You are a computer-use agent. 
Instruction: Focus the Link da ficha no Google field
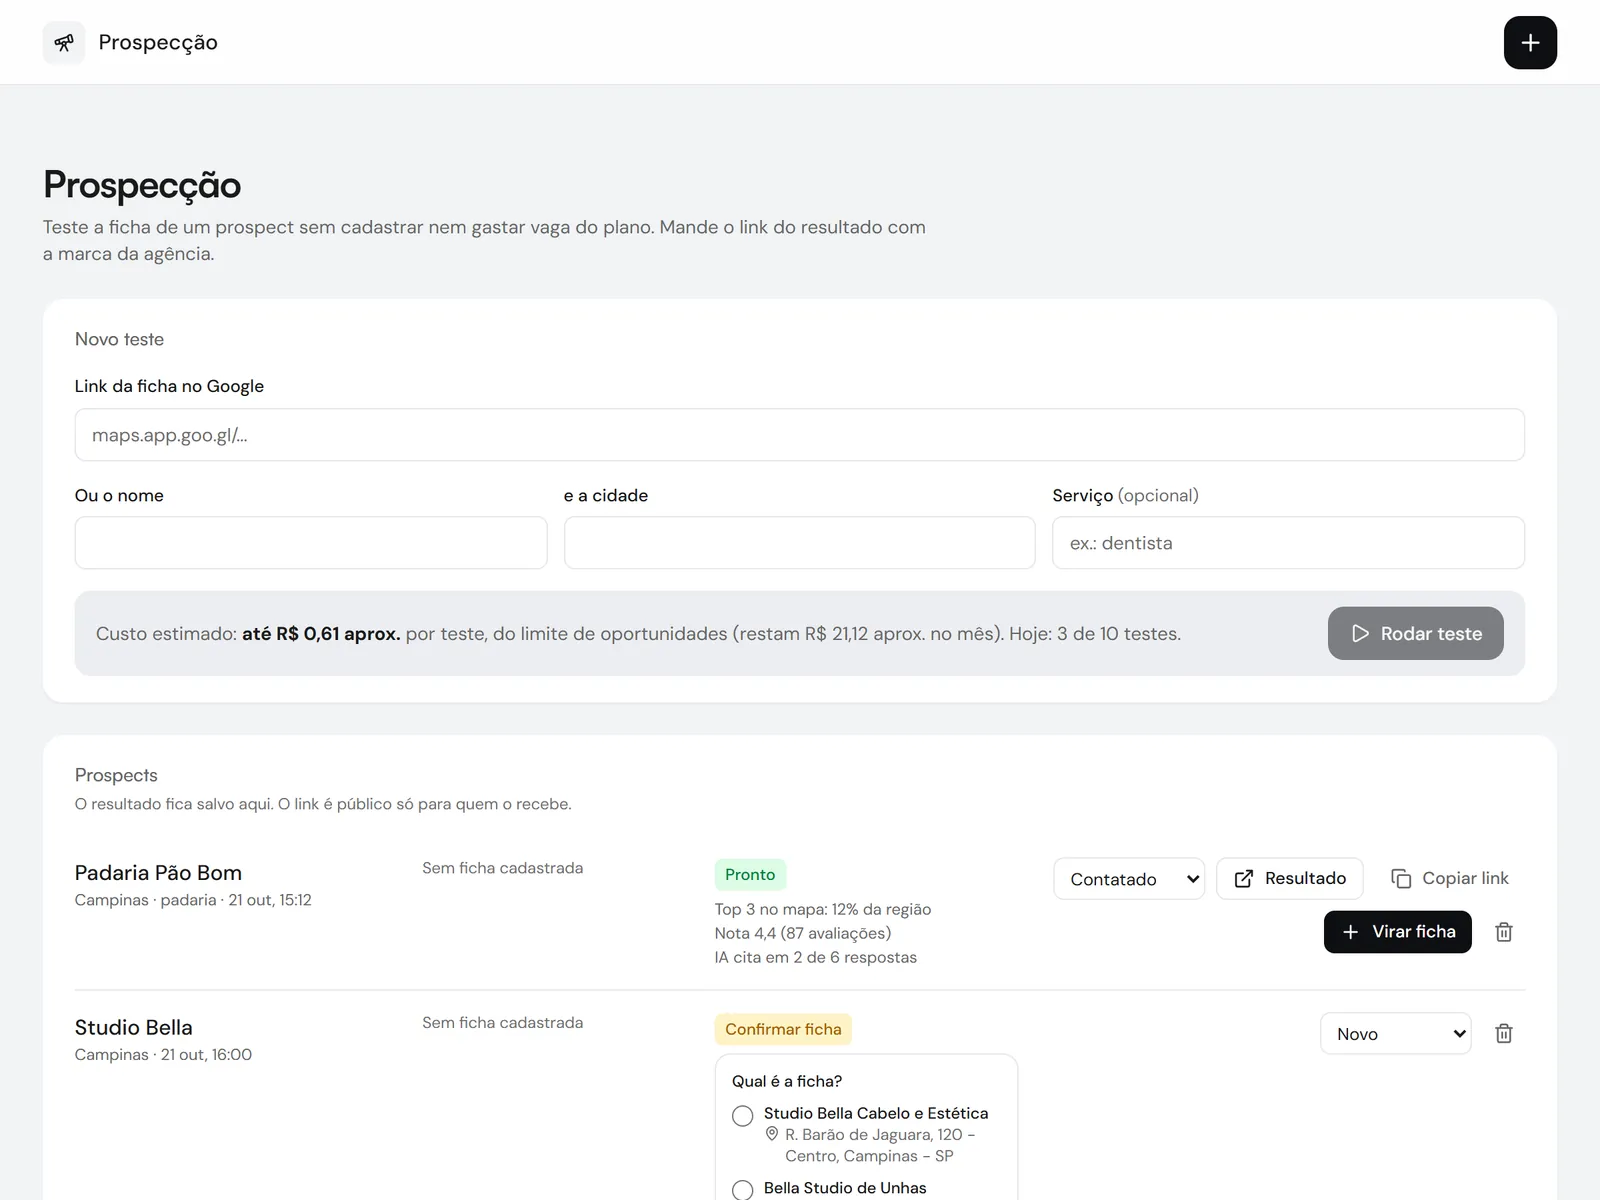[x=799, y=435]
